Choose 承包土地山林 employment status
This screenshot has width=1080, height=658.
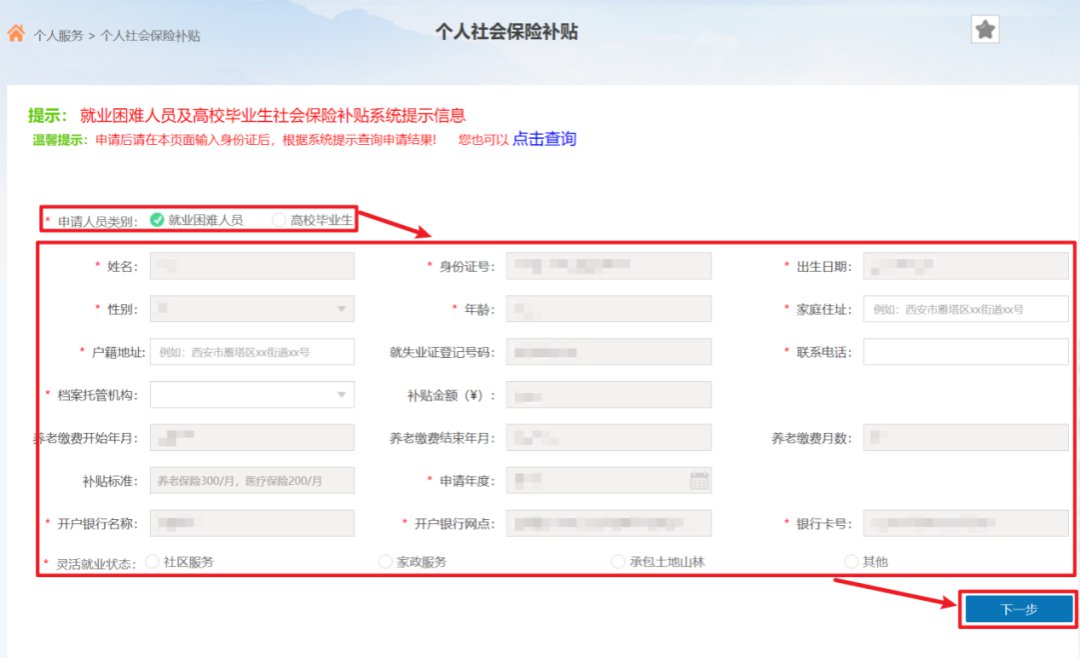(x=618, y=562)
